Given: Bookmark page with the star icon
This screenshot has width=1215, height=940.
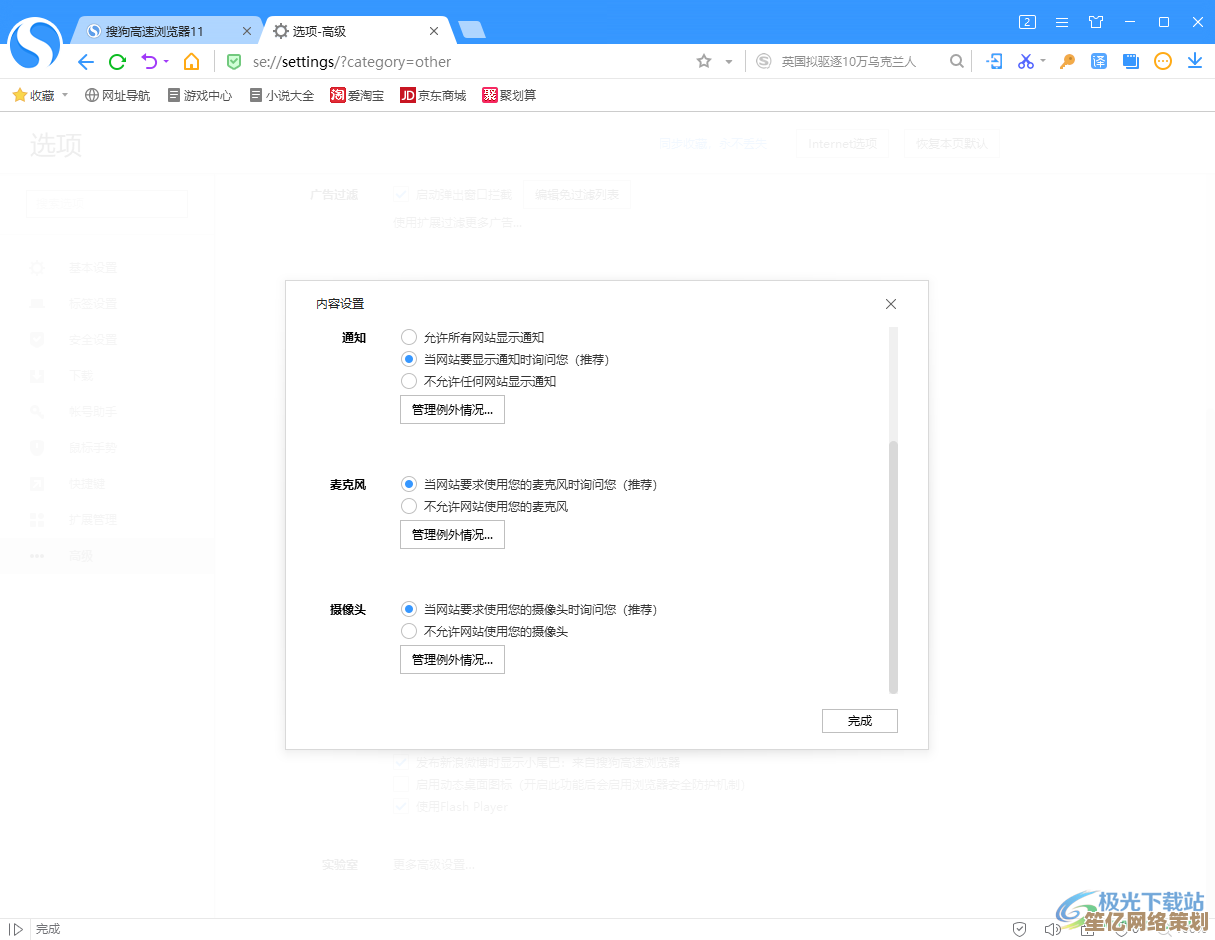Looking at the screenshot, I should 704,62.
